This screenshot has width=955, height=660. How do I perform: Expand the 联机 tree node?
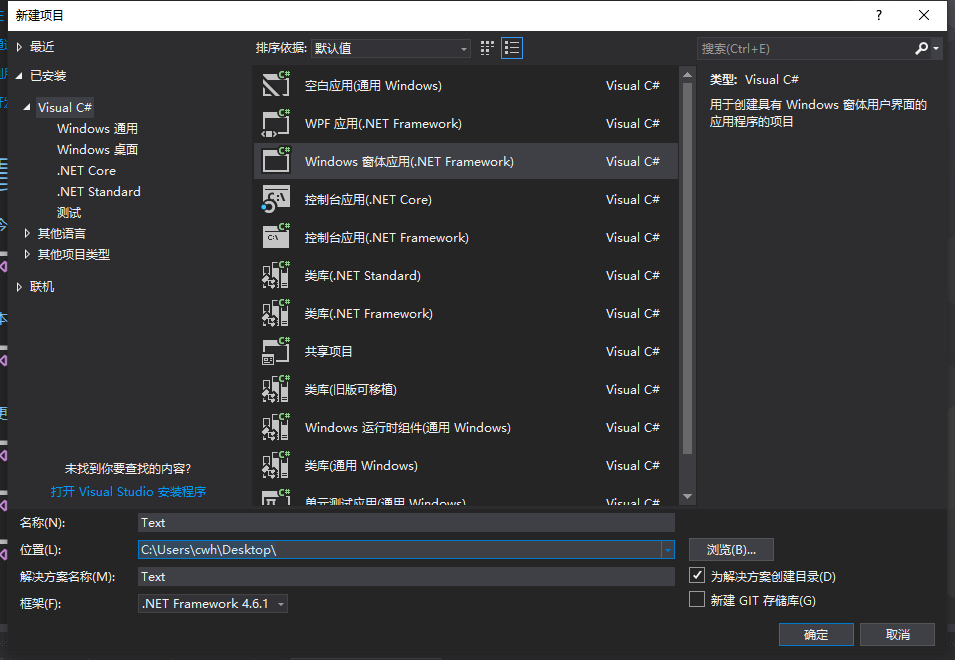coord(19,287)
